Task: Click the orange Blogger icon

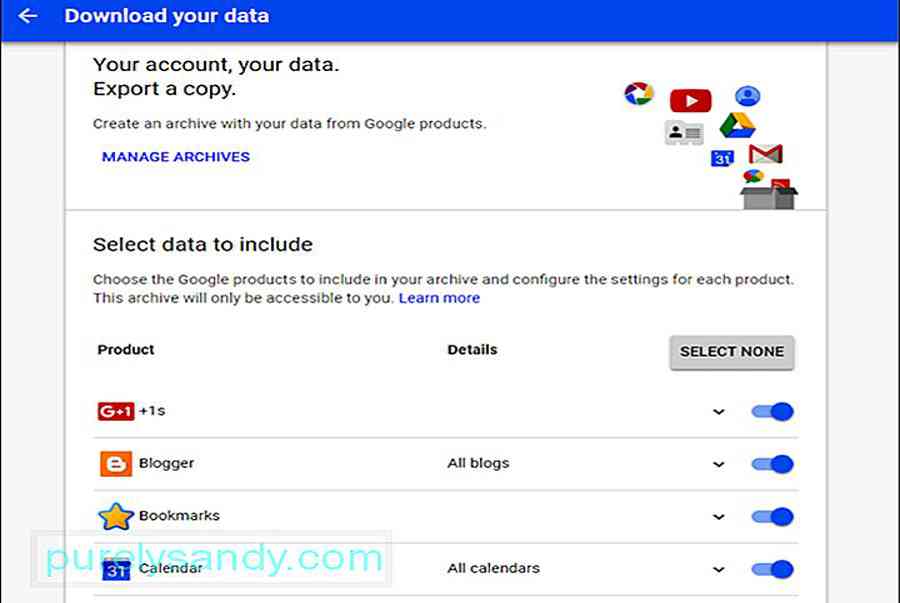Action: 115,464
